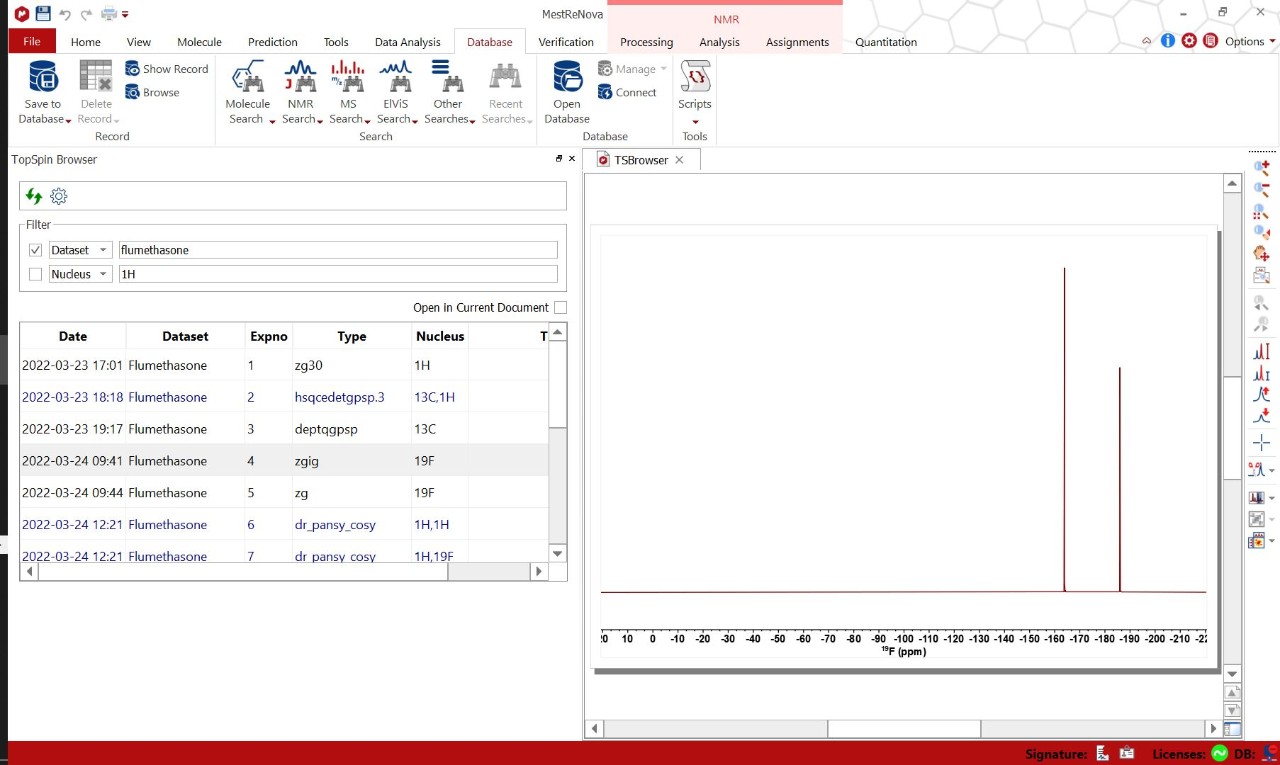Click the Undo arrow icon
The image size is (1280, 765).
click(x=65, y=14)
